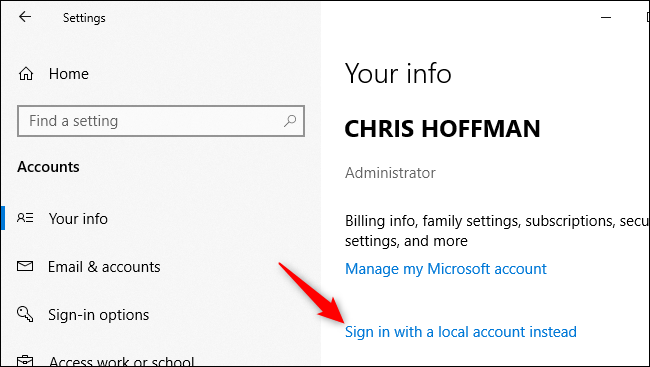Click Sign in with a local account instead

coord(461,332)
